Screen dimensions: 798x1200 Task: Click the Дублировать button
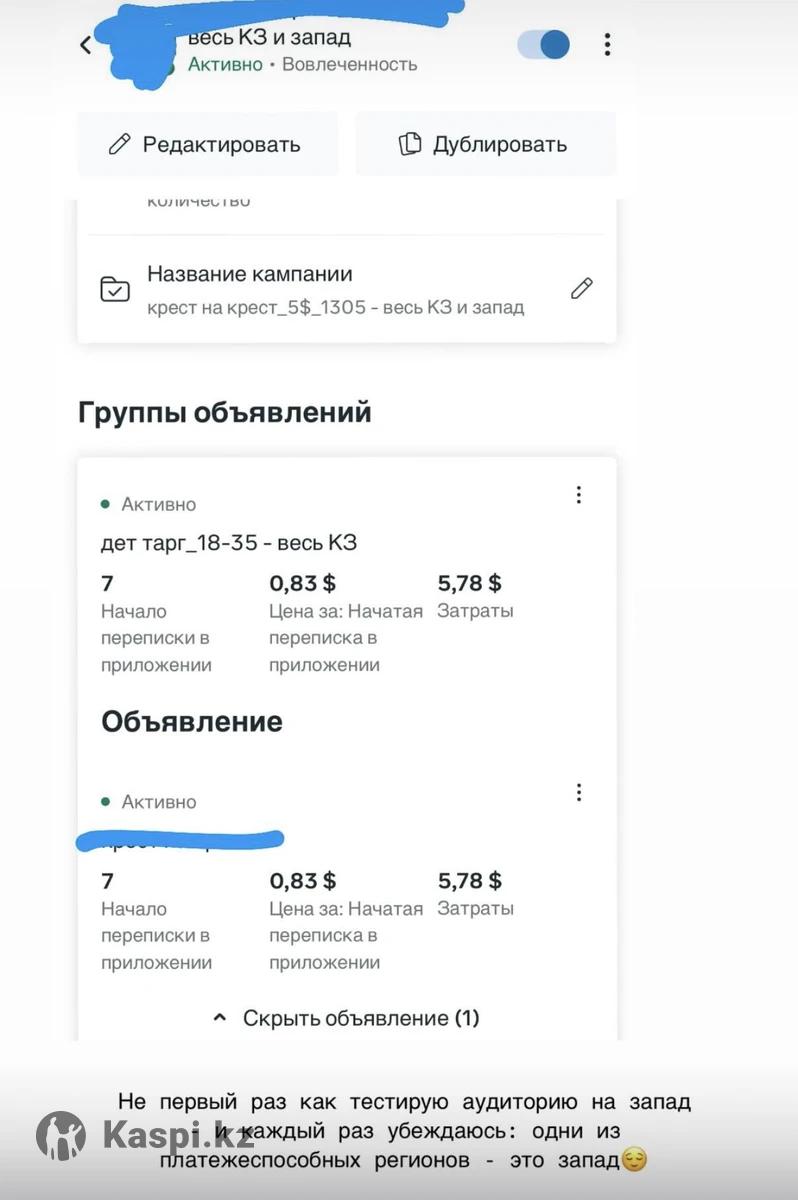coord(485,144)
